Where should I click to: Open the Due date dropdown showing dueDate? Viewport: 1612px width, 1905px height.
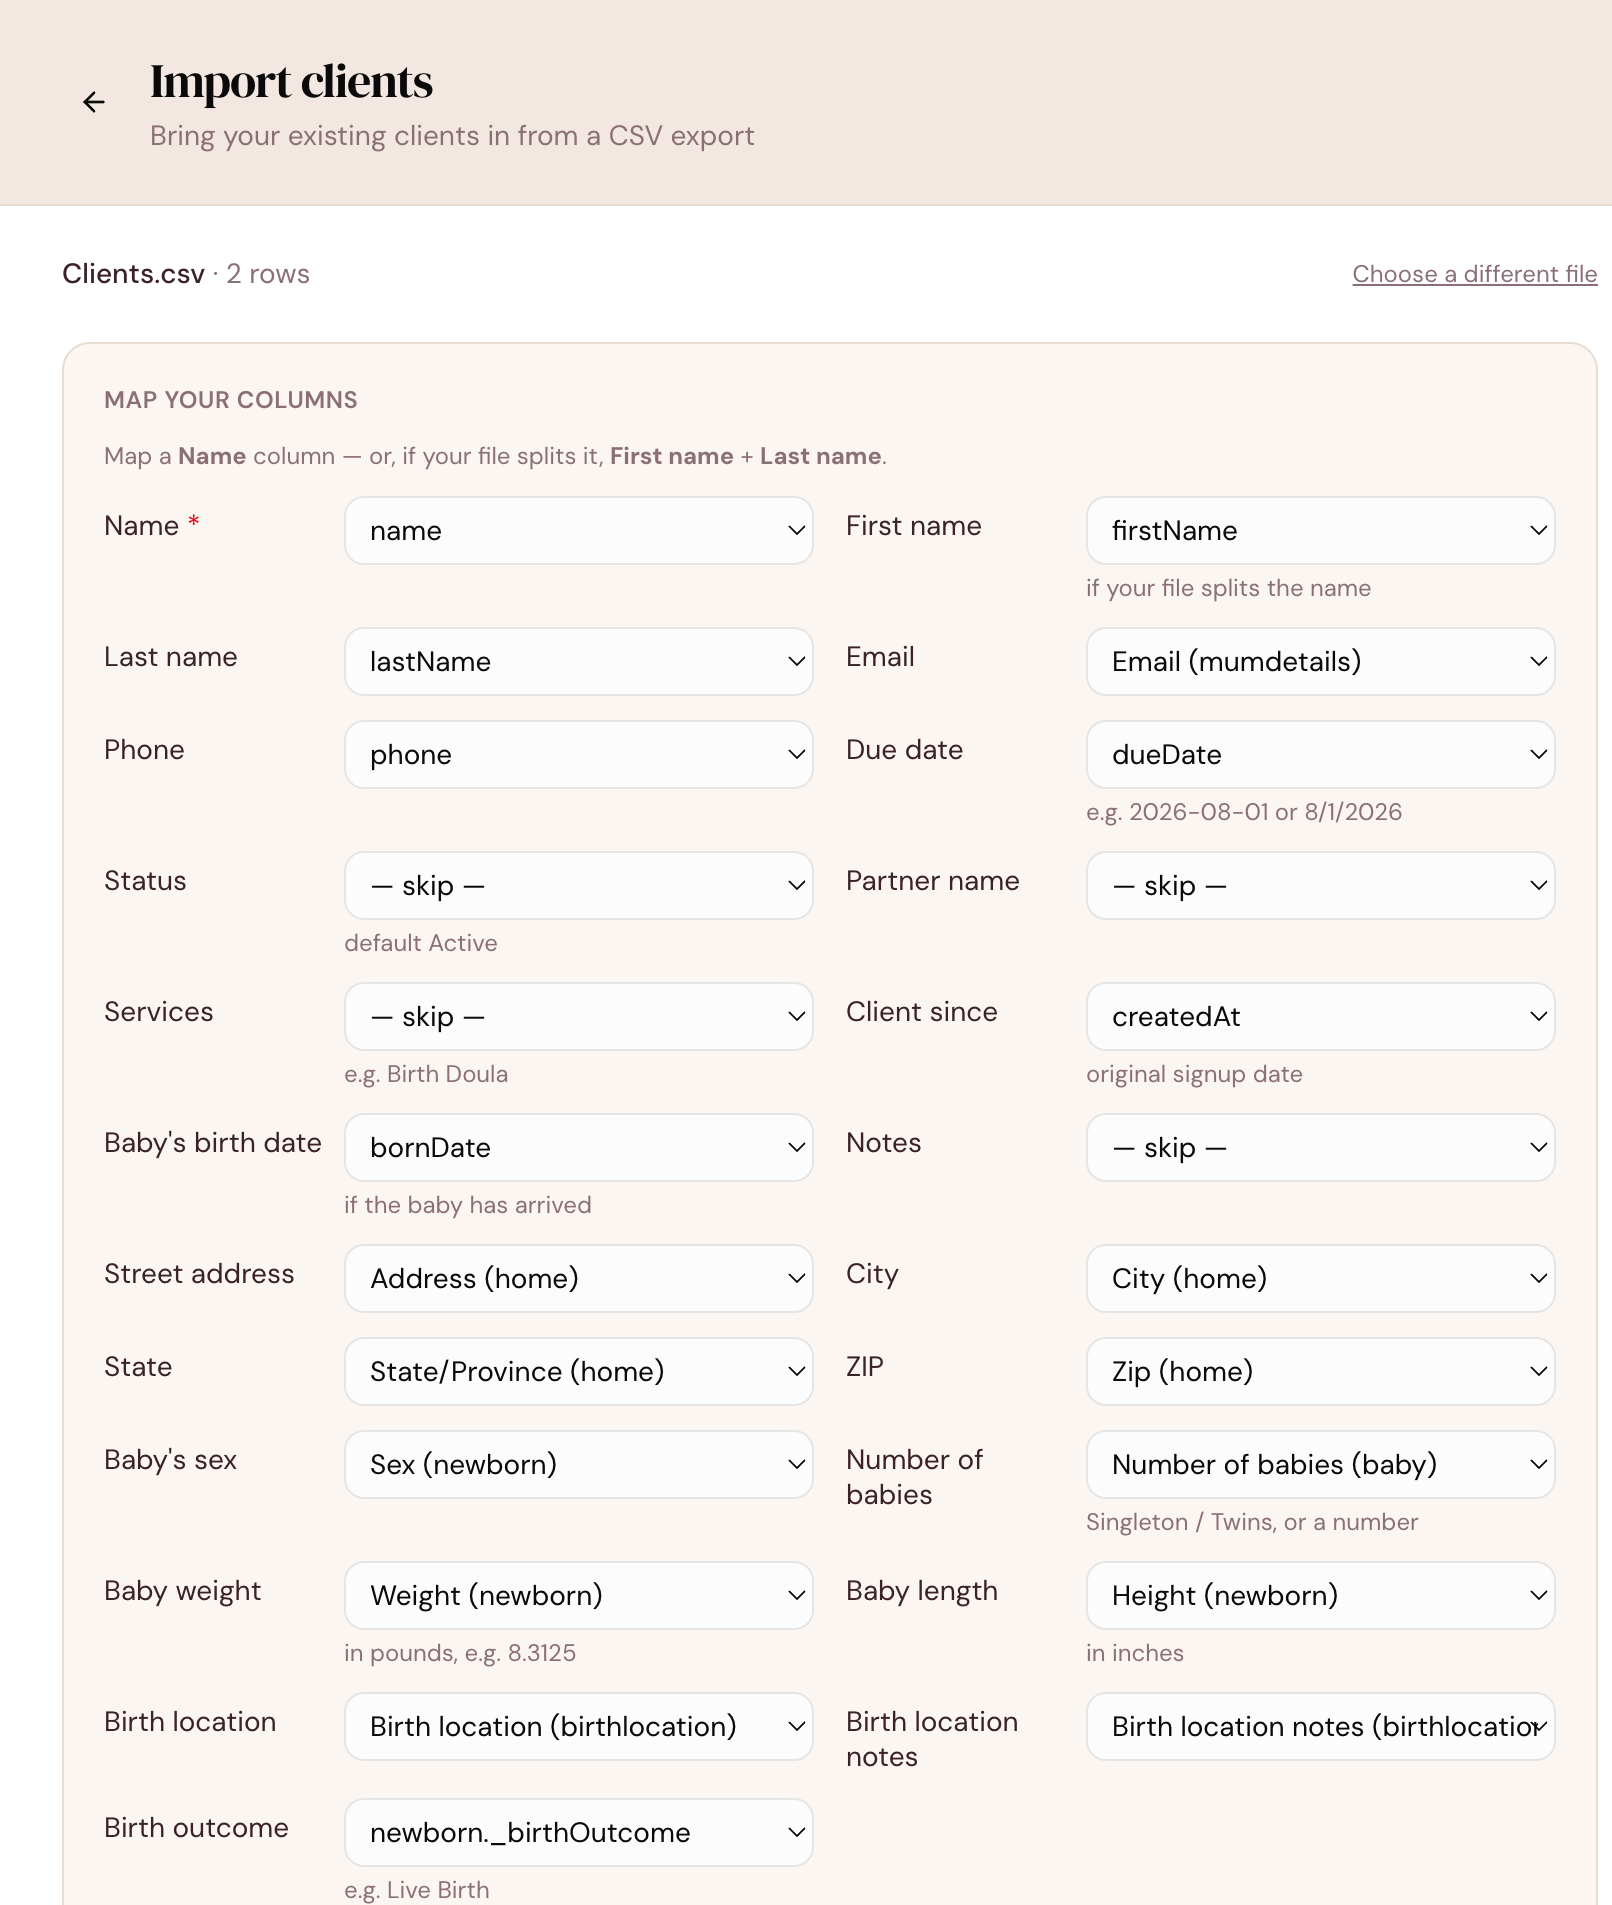click(x=1320, y=755)
